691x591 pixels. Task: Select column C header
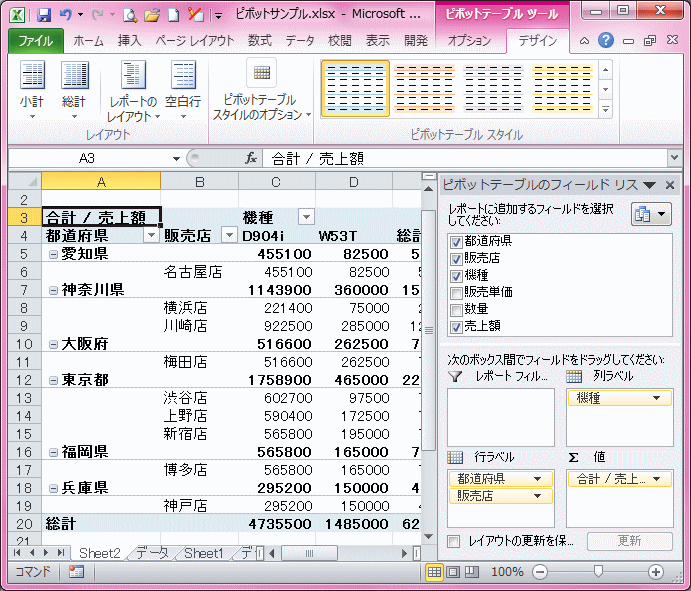click(x=276, y=182)
